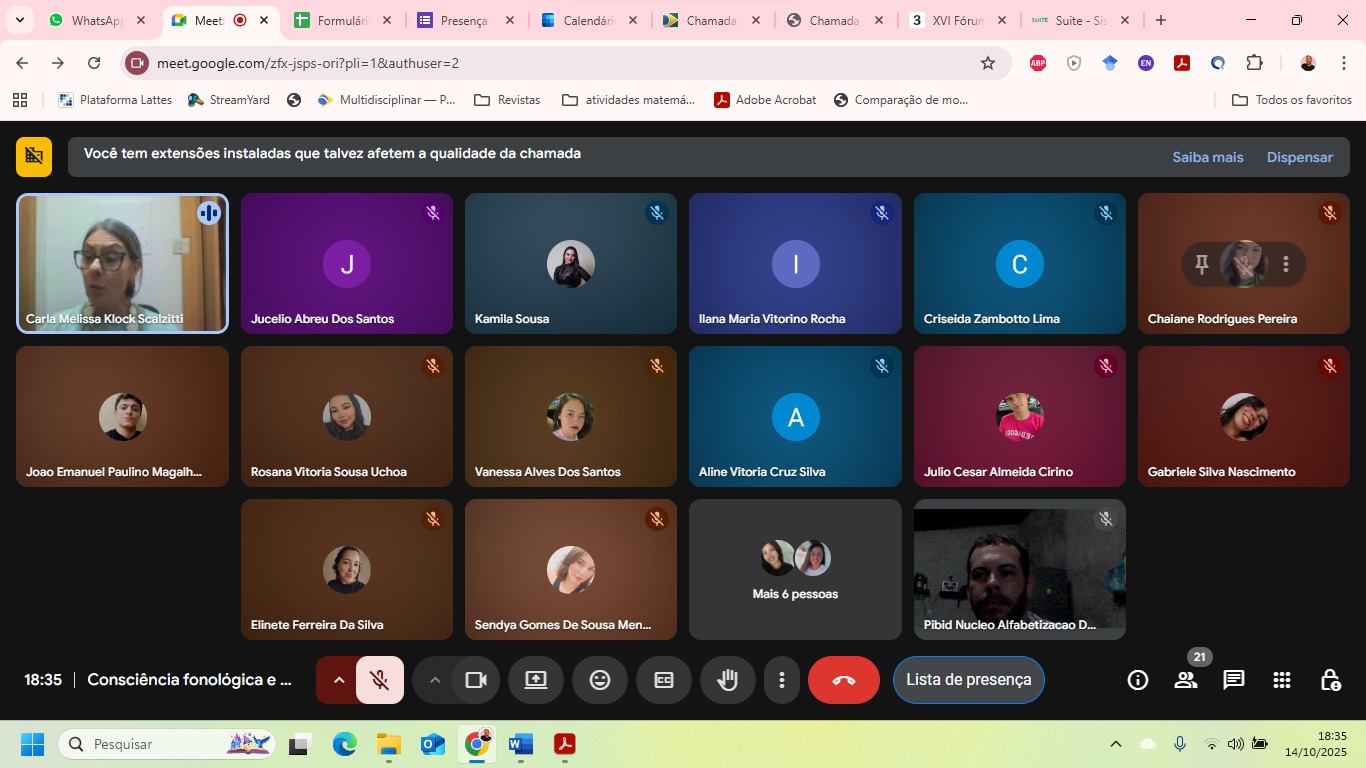Open the three-dot more options menu
Viewport: 1366px width, 768px height.
(x=782, y=680)
